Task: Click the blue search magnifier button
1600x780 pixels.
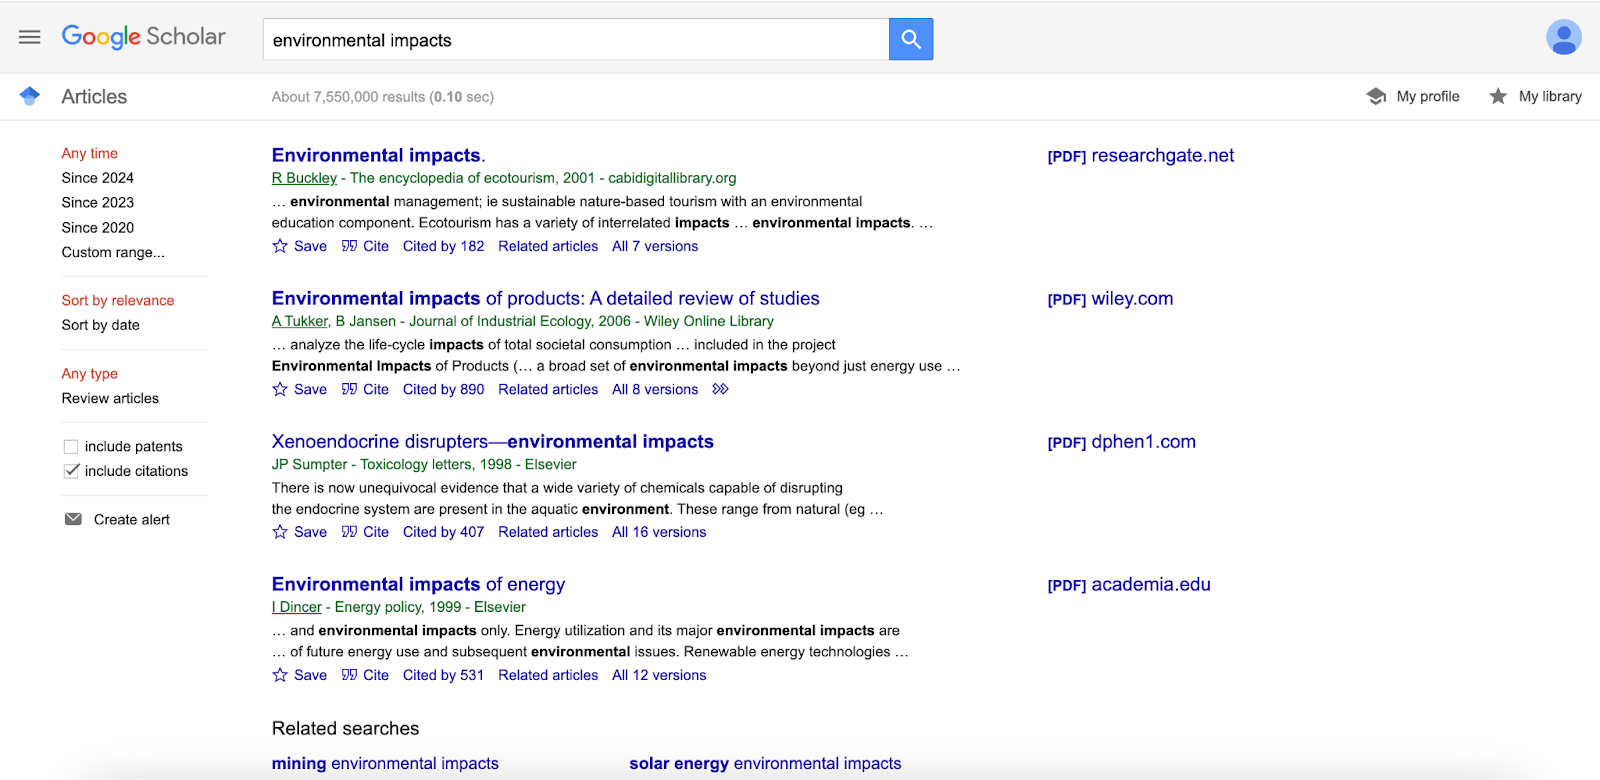Action: [911, 39]
